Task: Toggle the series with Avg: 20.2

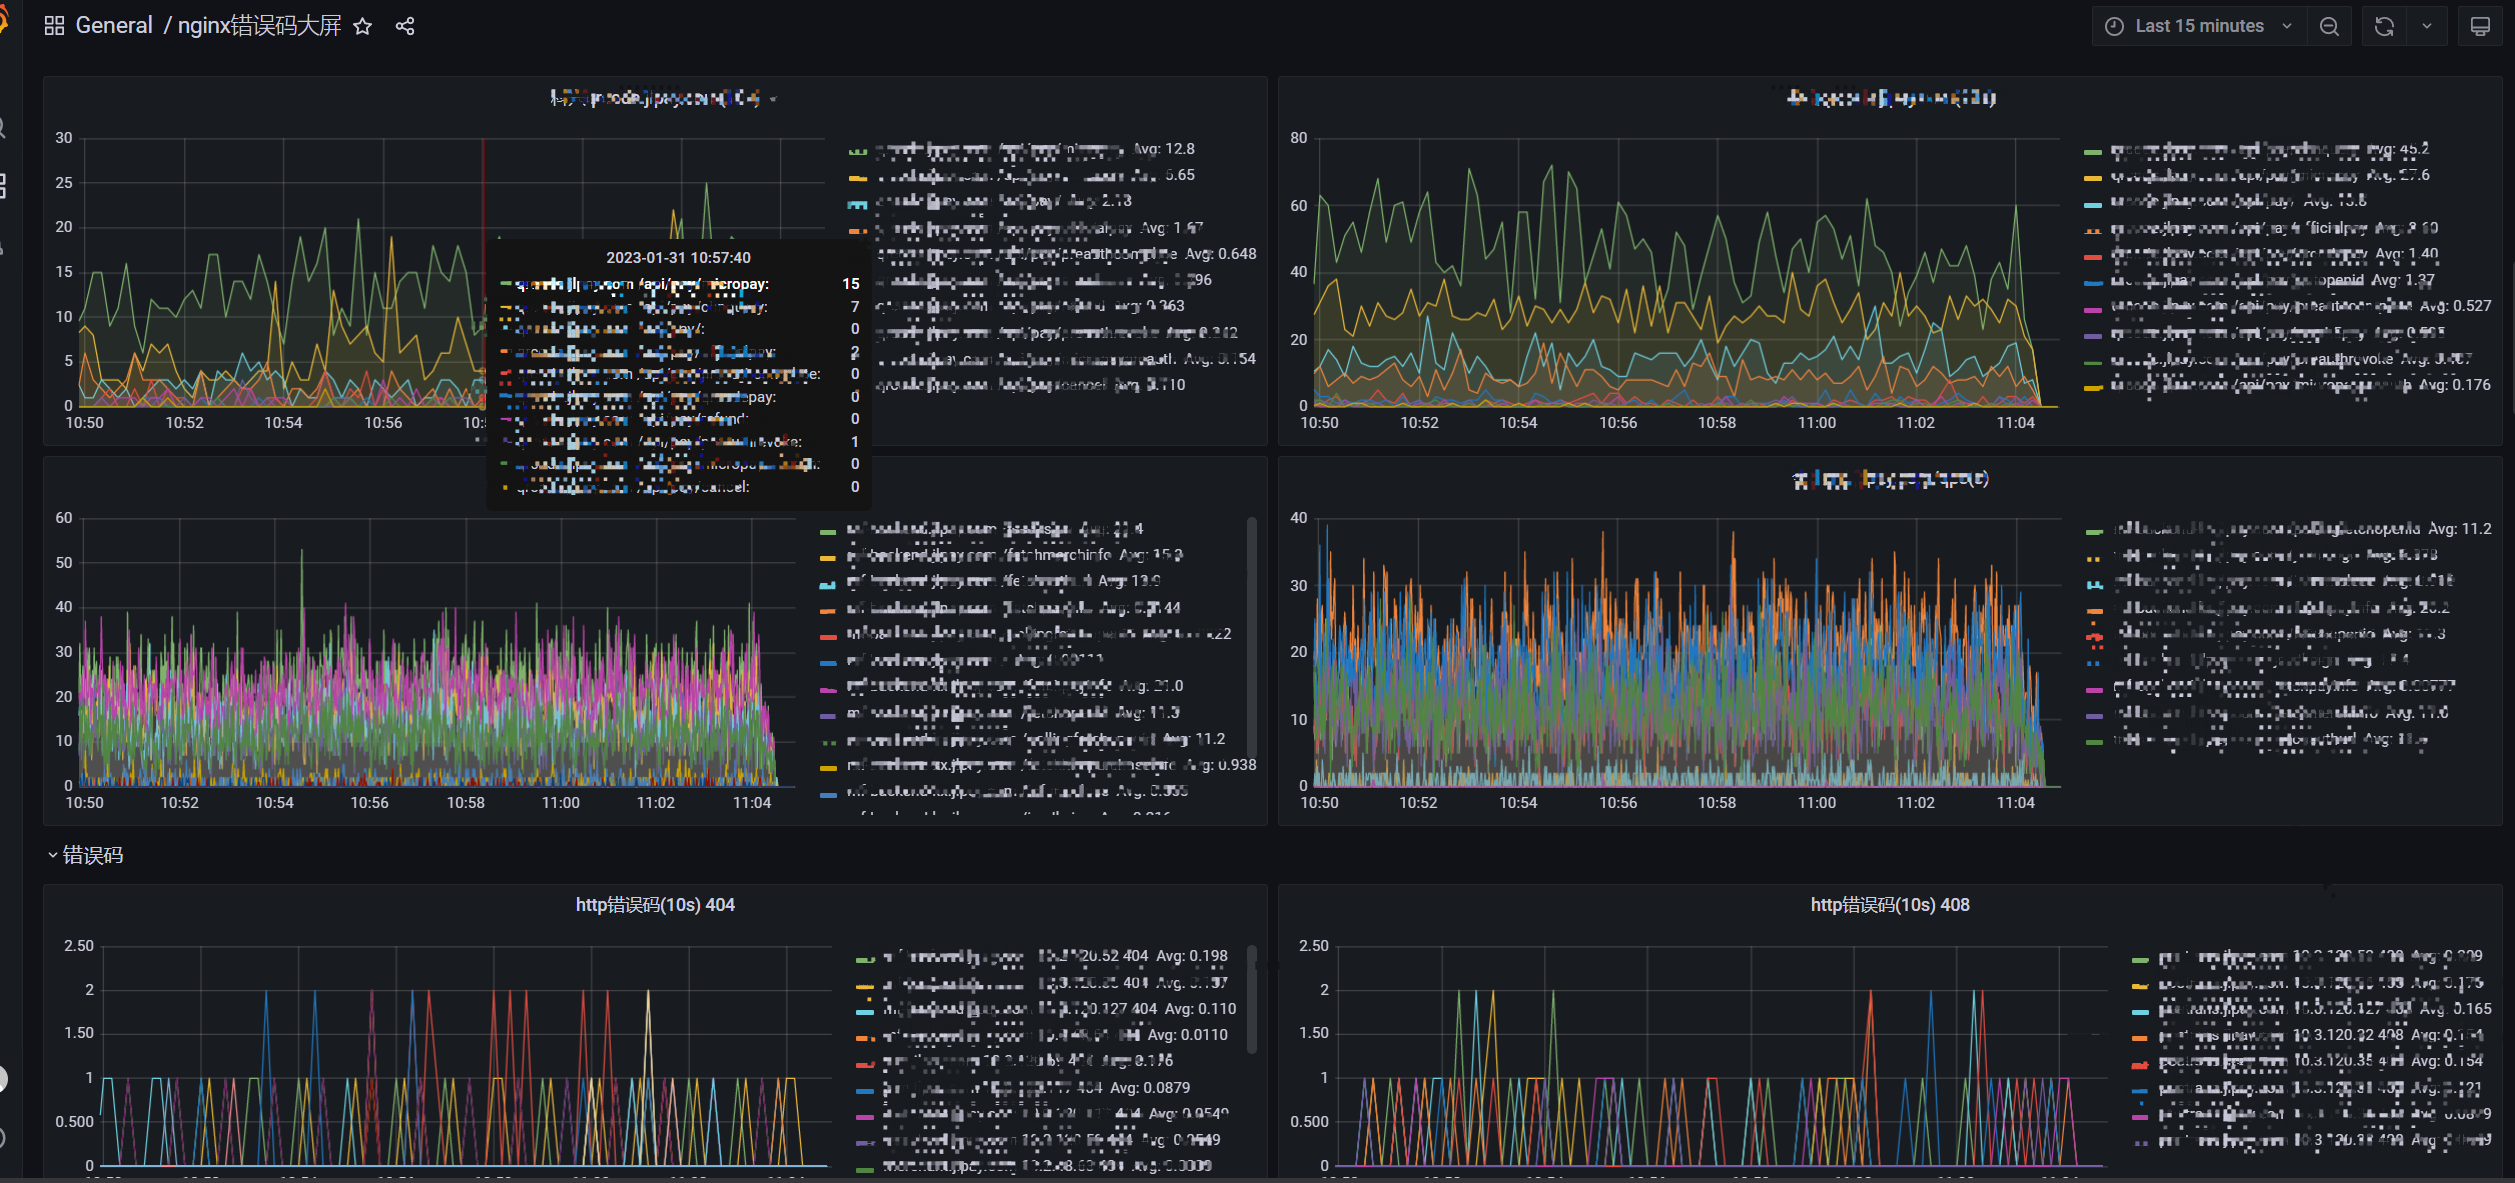Action: 2281,608
